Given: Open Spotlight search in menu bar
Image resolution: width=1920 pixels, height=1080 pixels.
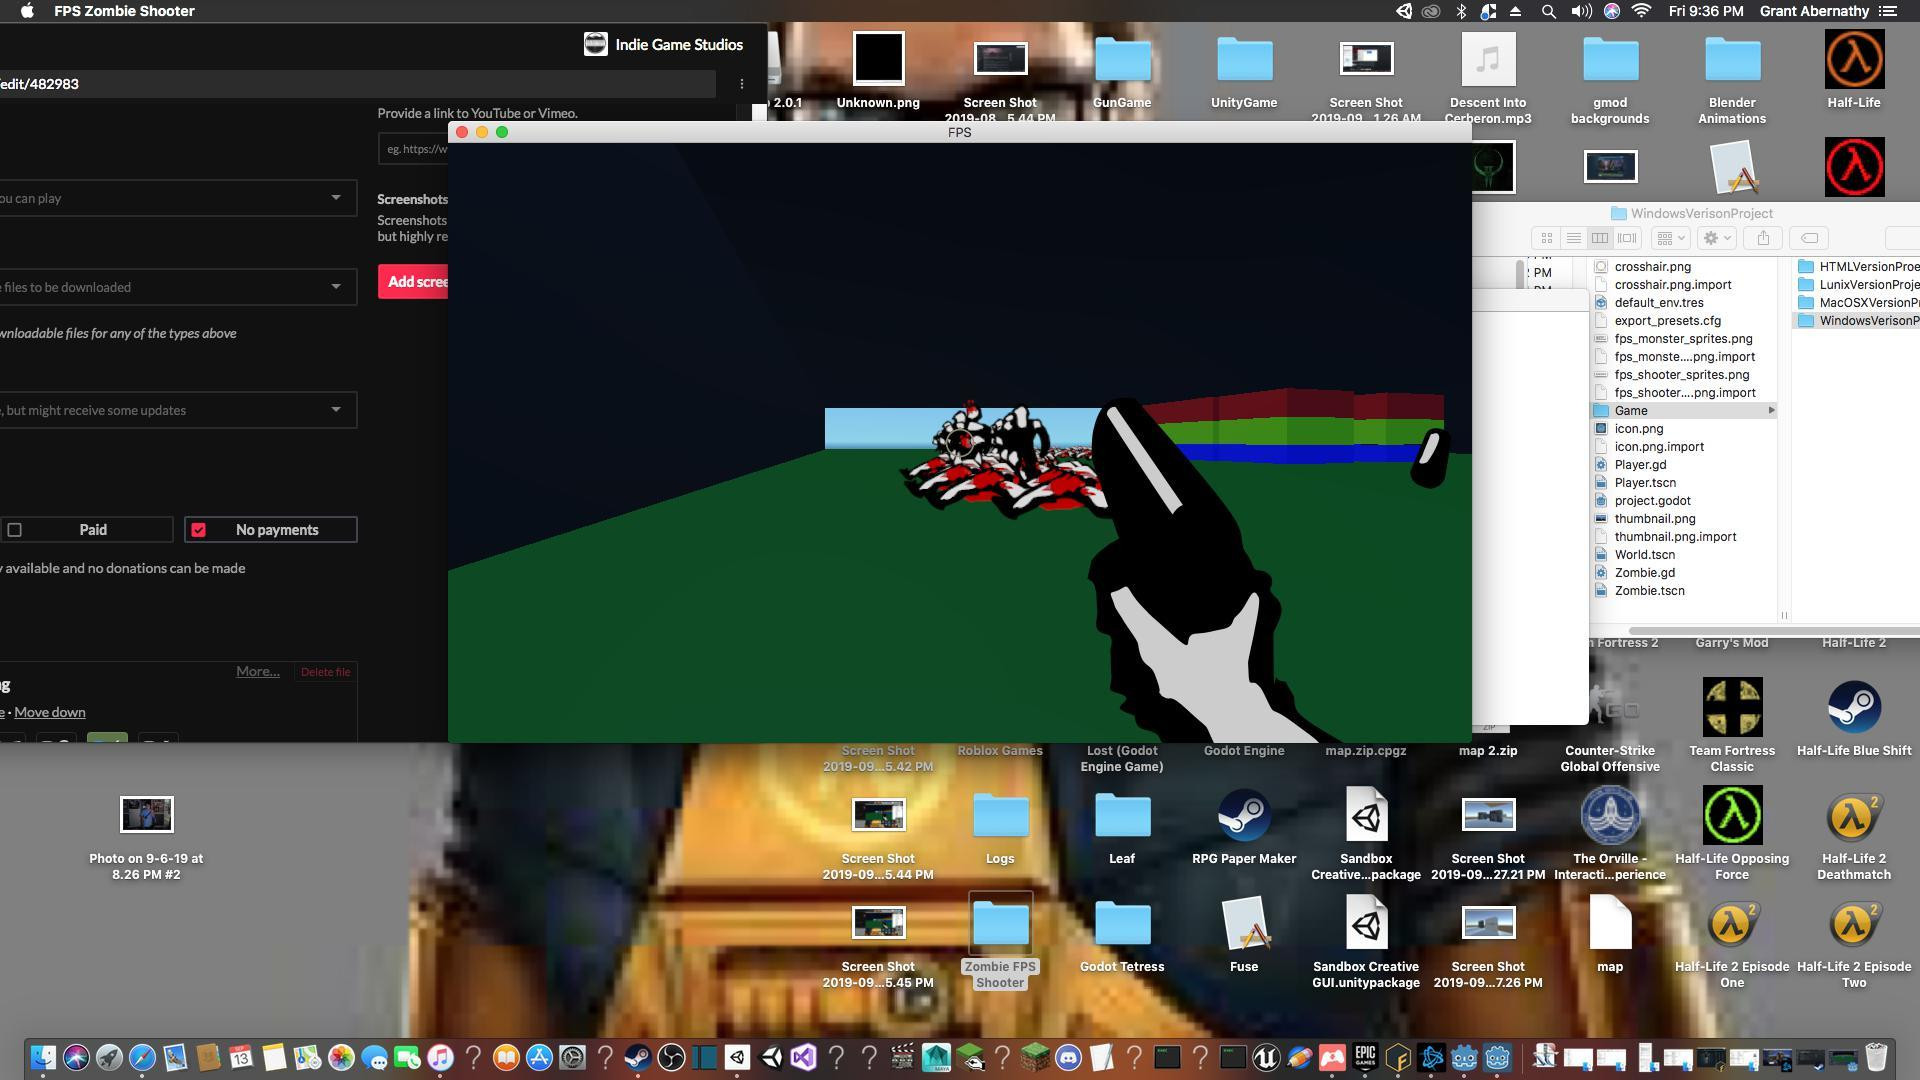Looking at the screenshot, I should [1548, 11].
